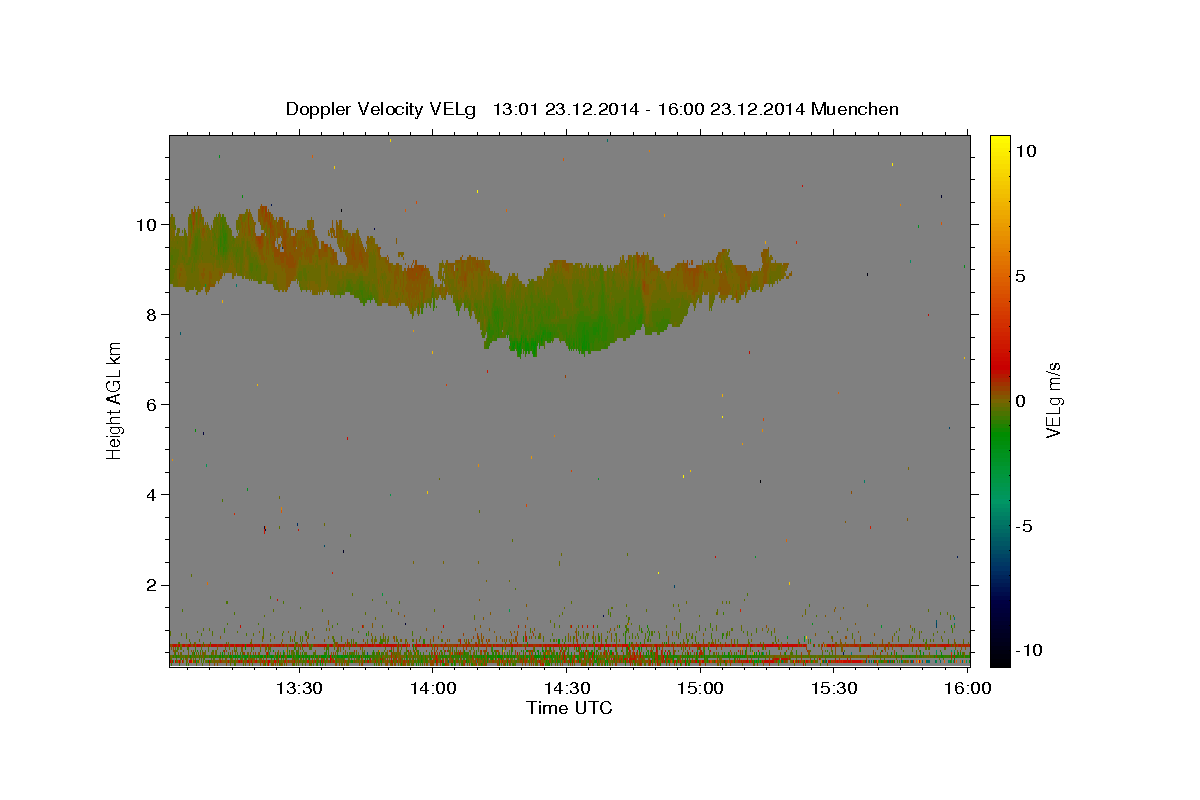
Task: Click the colorbar value -5 label
Action: [x=1023, y=526]
